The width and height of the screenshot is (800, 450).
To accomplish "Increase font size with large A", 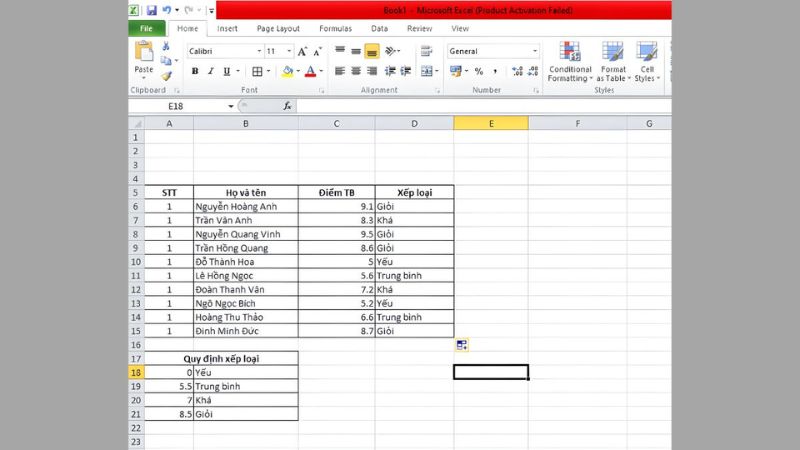I will pos(302,52).
